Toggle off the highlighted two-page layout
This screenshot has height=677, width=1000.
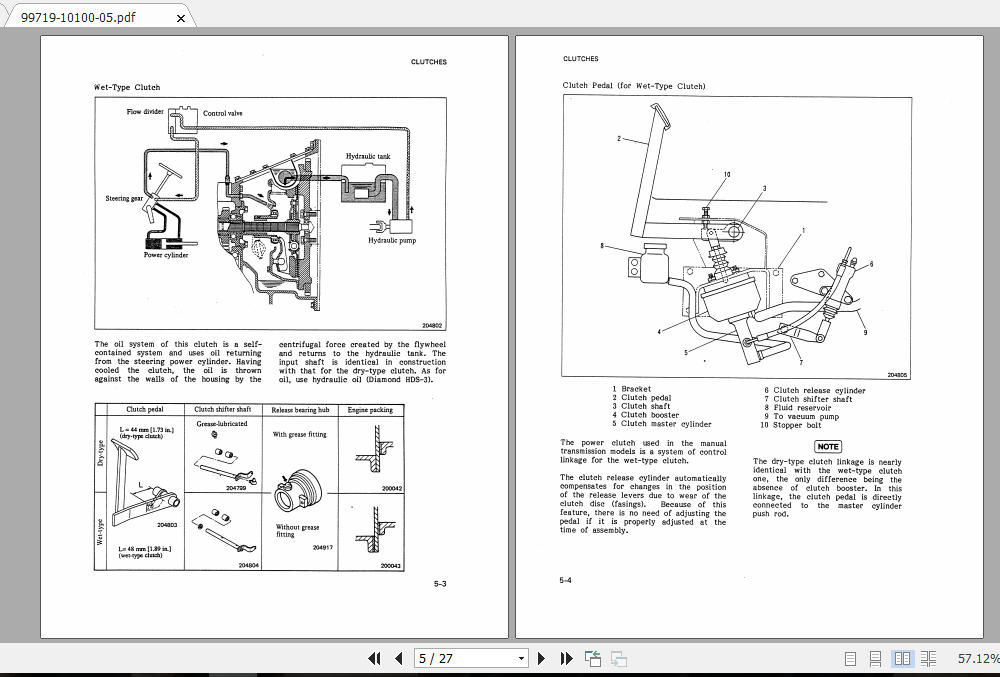coord(902,658)
